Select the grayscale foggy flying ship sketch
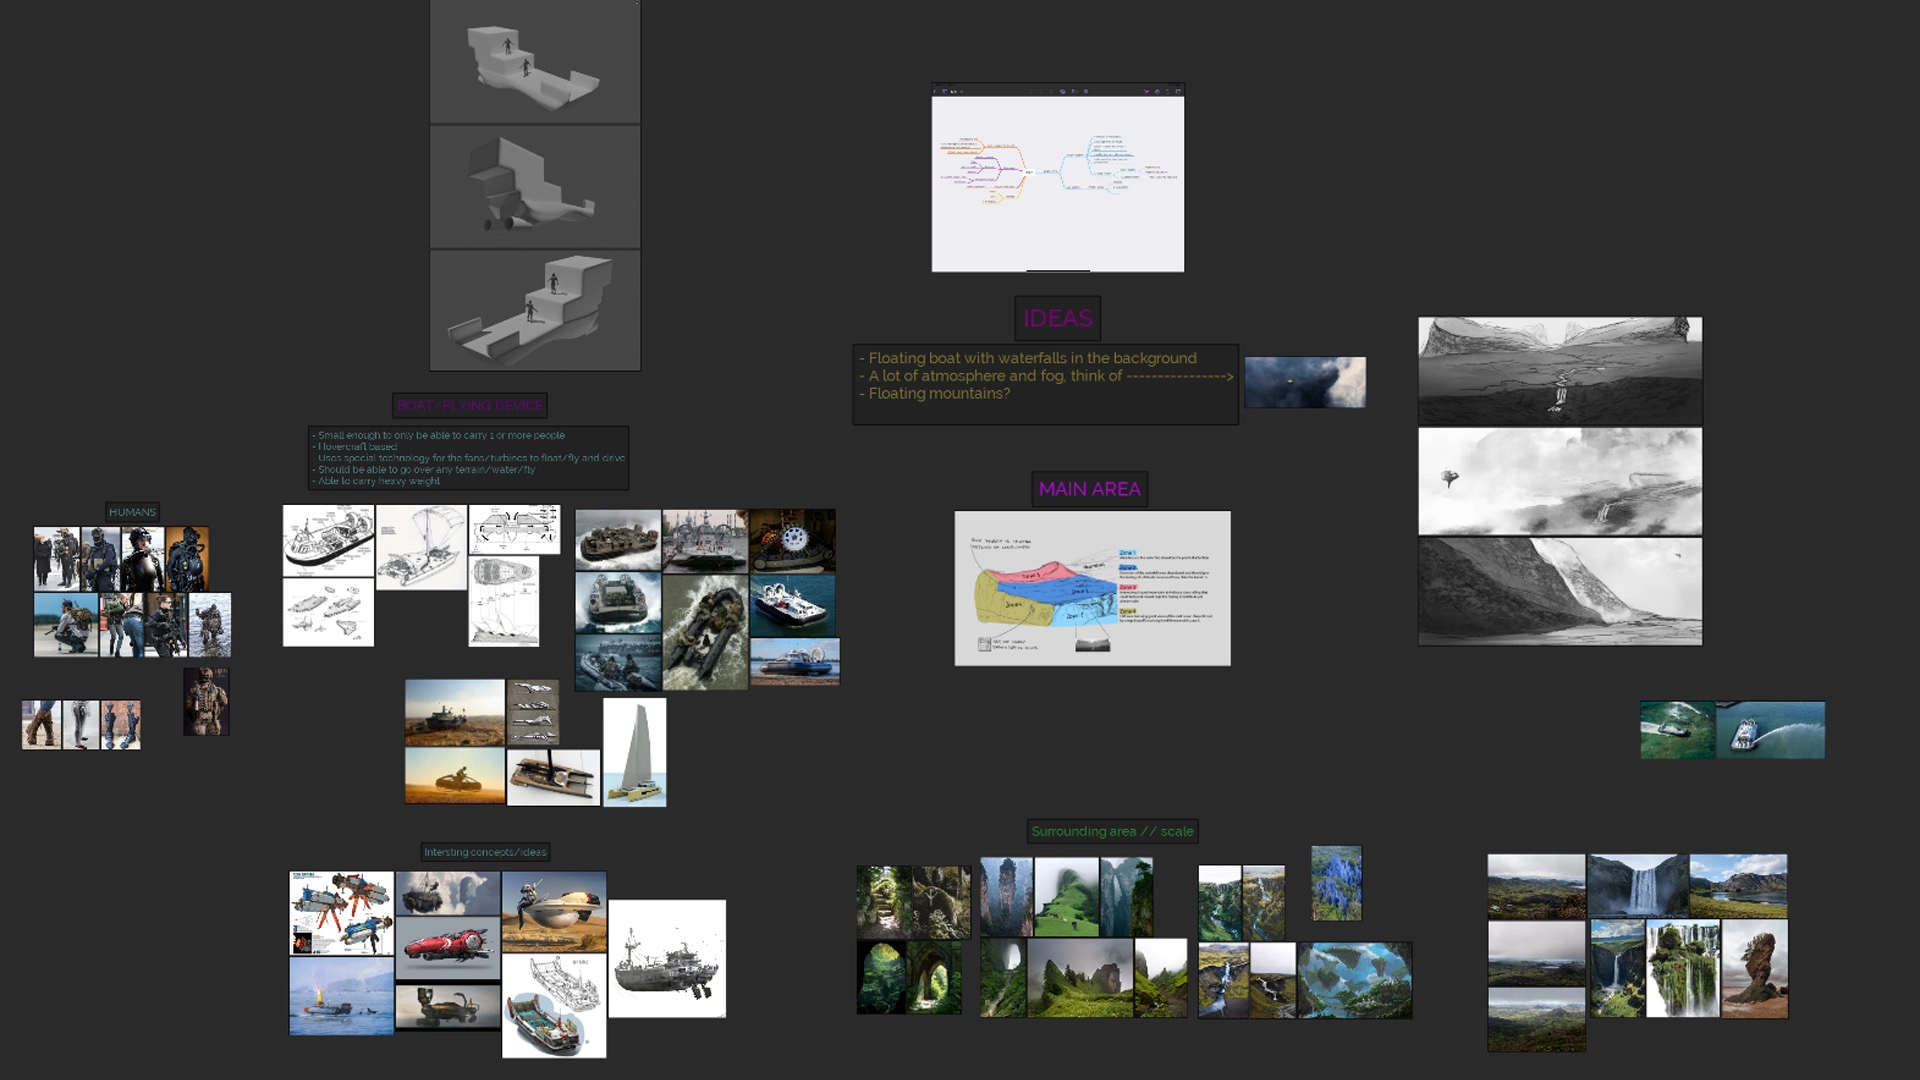1920x1080 pixels. pyautogui.click(x=1559, y=481)
